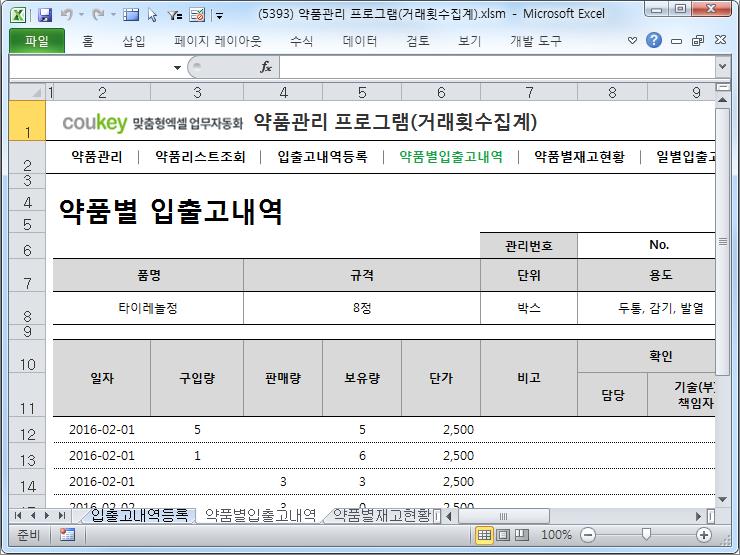Minimize the ribbon with the heart-shaped caret icon
Image resolution: width=740 pixels, height=555 pixels.
pyautogui.click(x=632, y=41)
